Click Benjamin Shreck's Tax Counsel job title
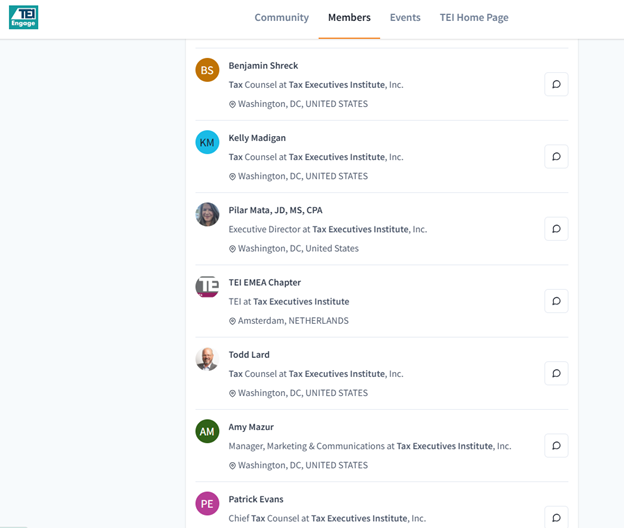624x528 pixels. pyautogui.click(x=316, y=85)
